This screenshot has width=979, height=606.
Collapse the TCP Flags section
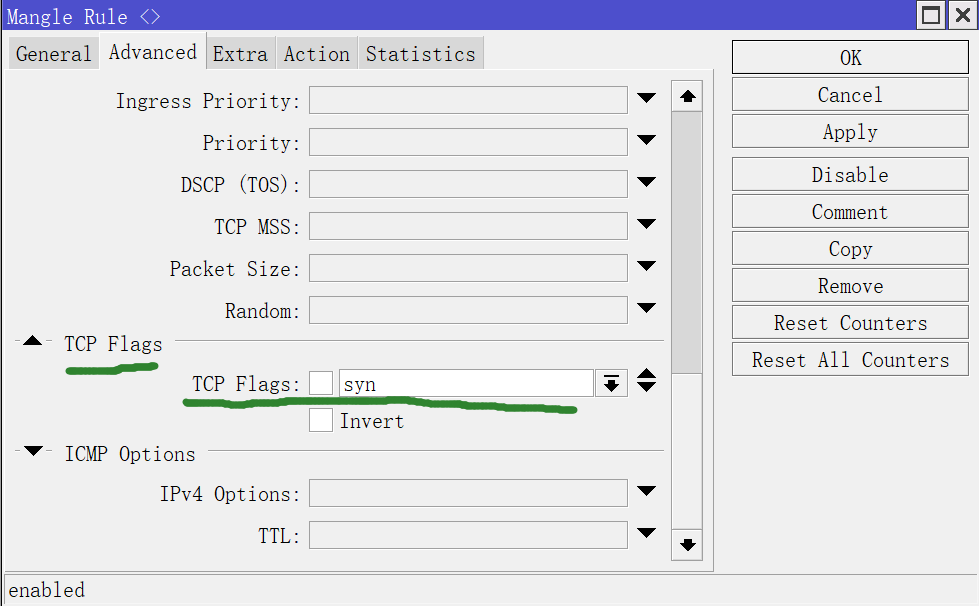pos(33,342)
